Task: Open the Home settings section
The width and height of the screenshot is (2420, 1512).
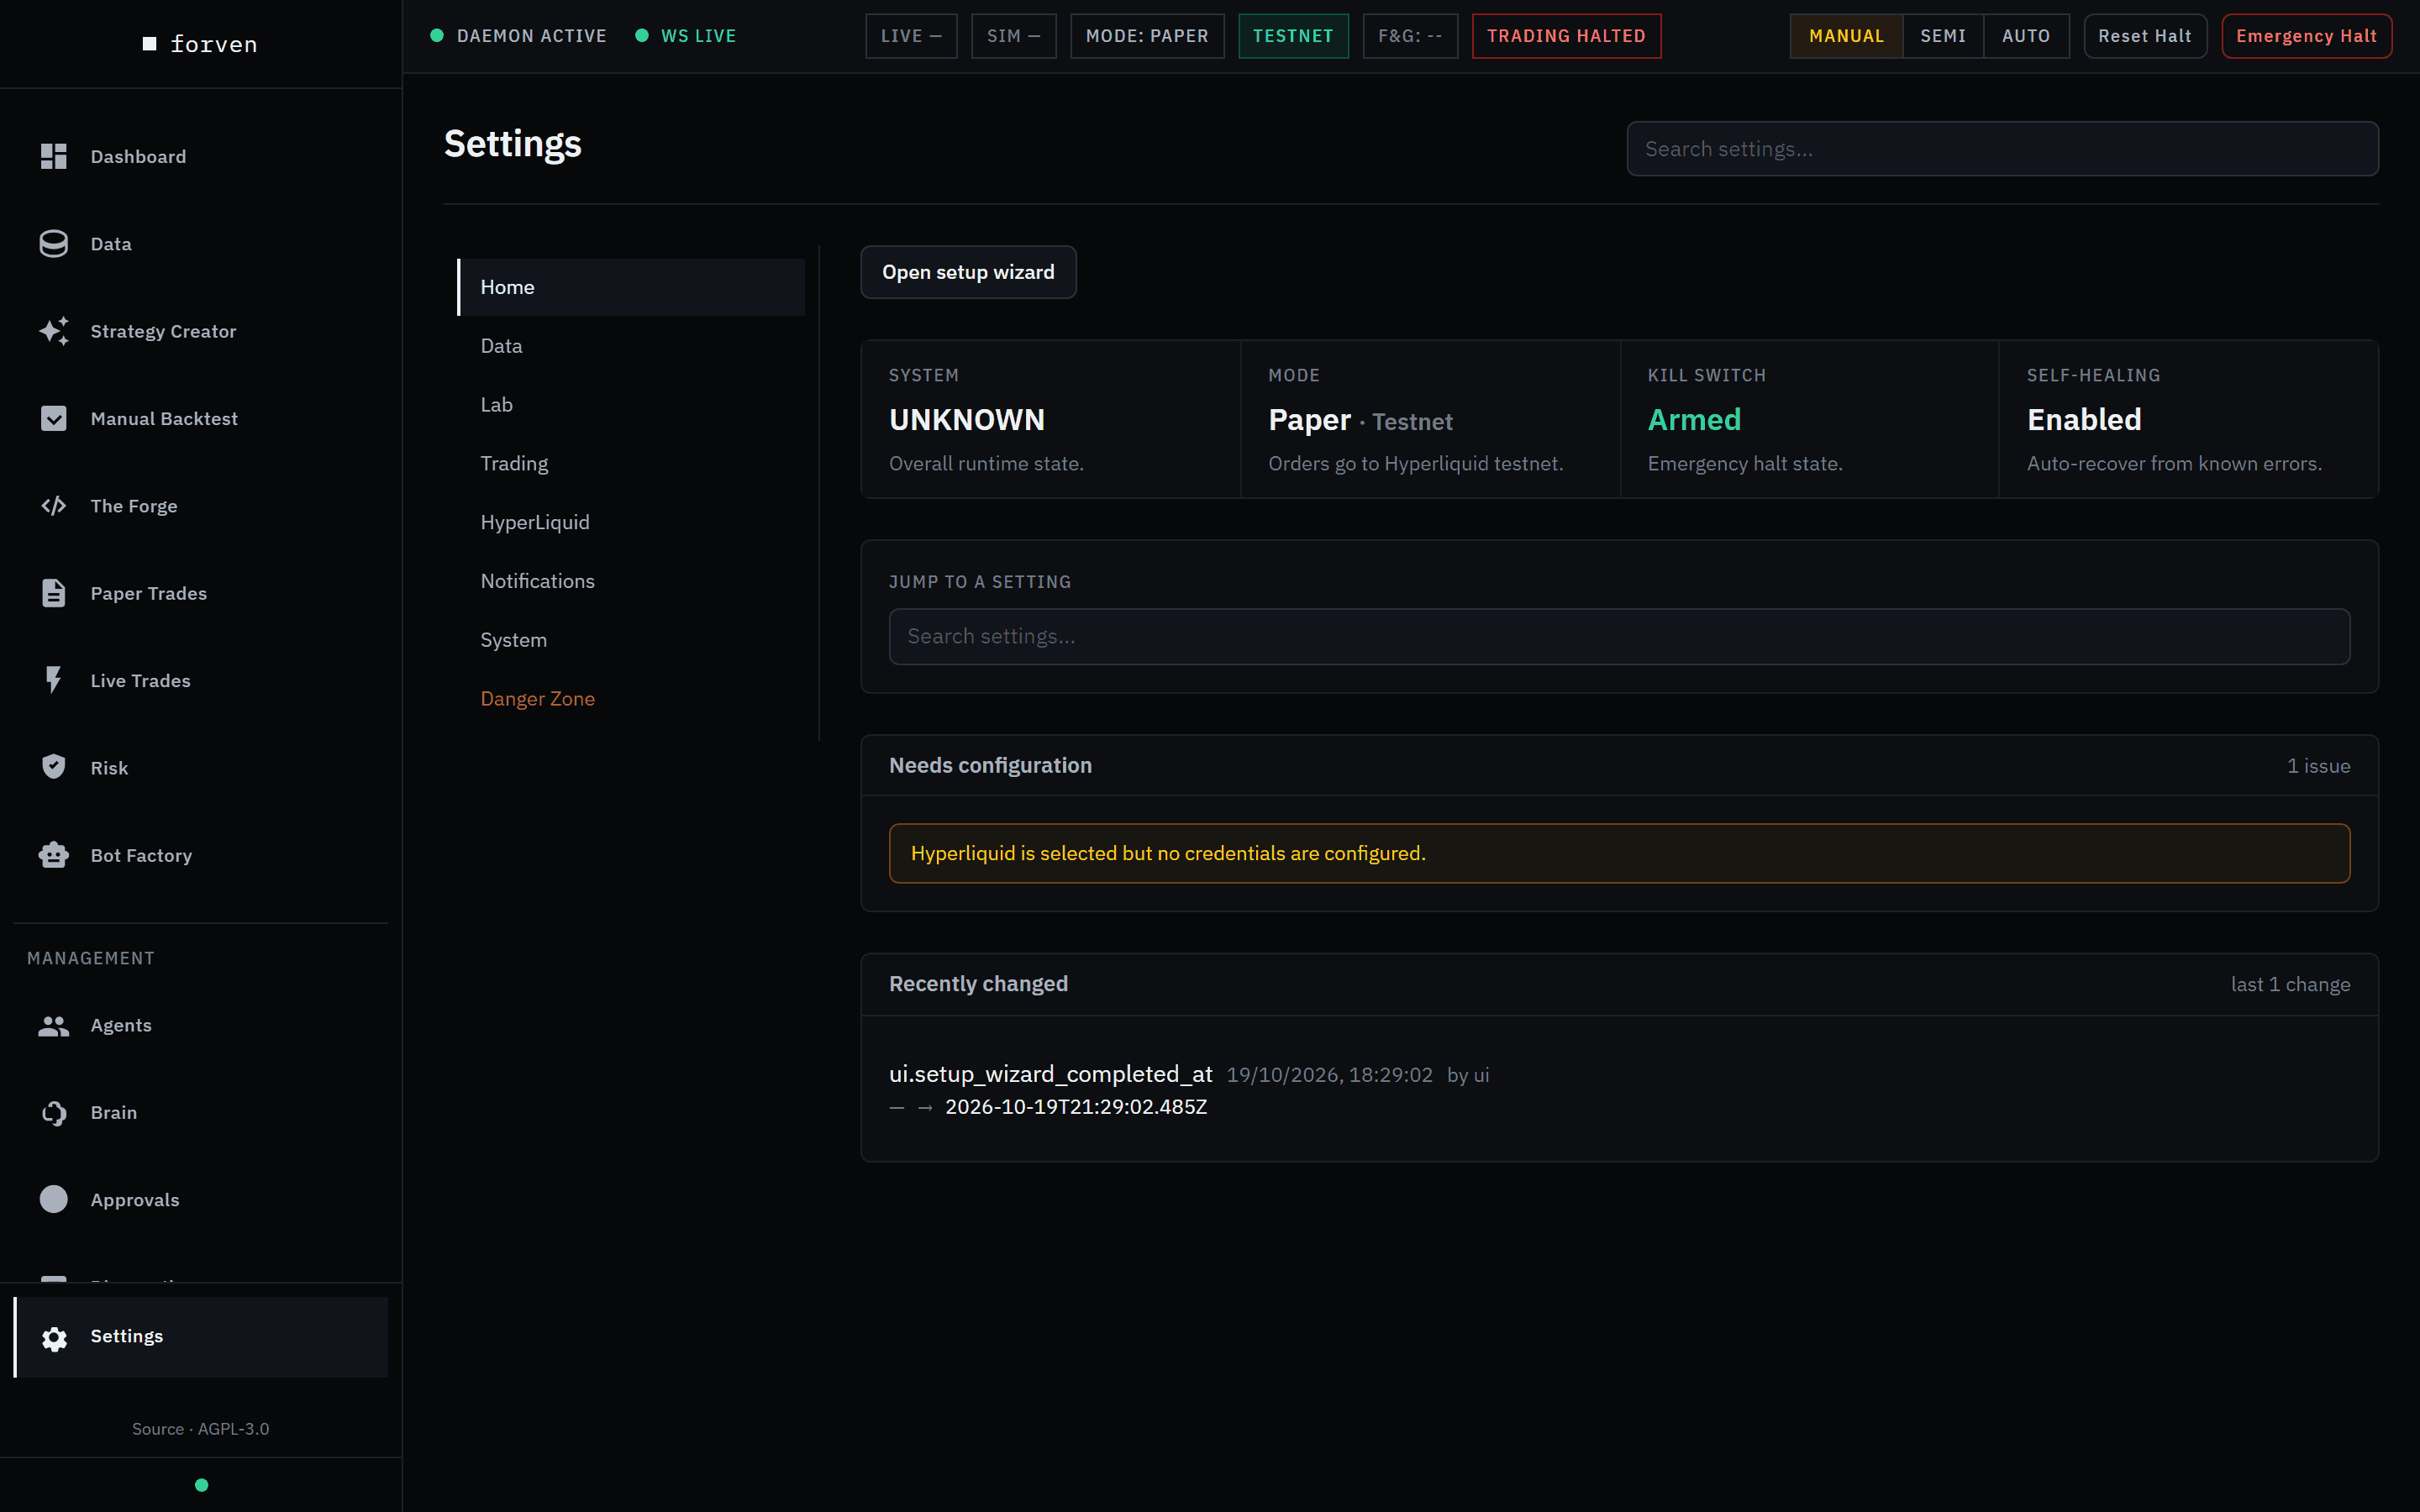Action: (x=631, y=287)
